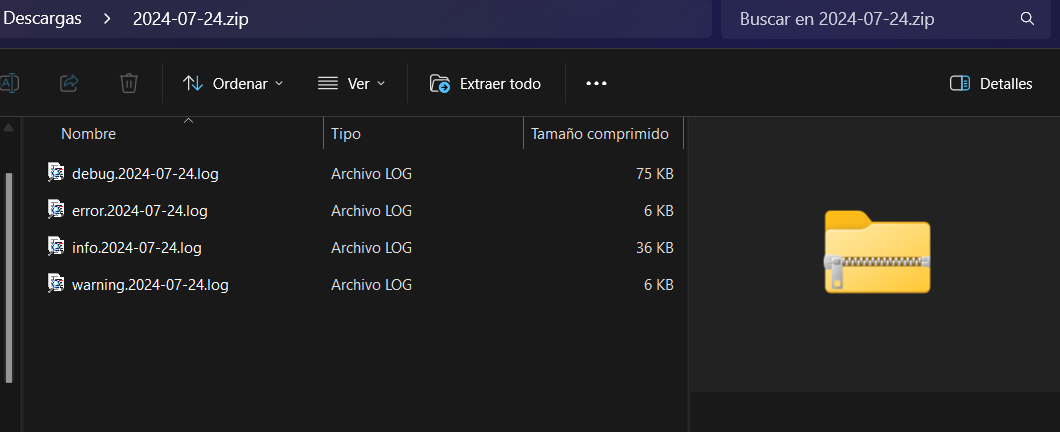
Task: Sort by the Nombre column header
Action: pos(88,134)
